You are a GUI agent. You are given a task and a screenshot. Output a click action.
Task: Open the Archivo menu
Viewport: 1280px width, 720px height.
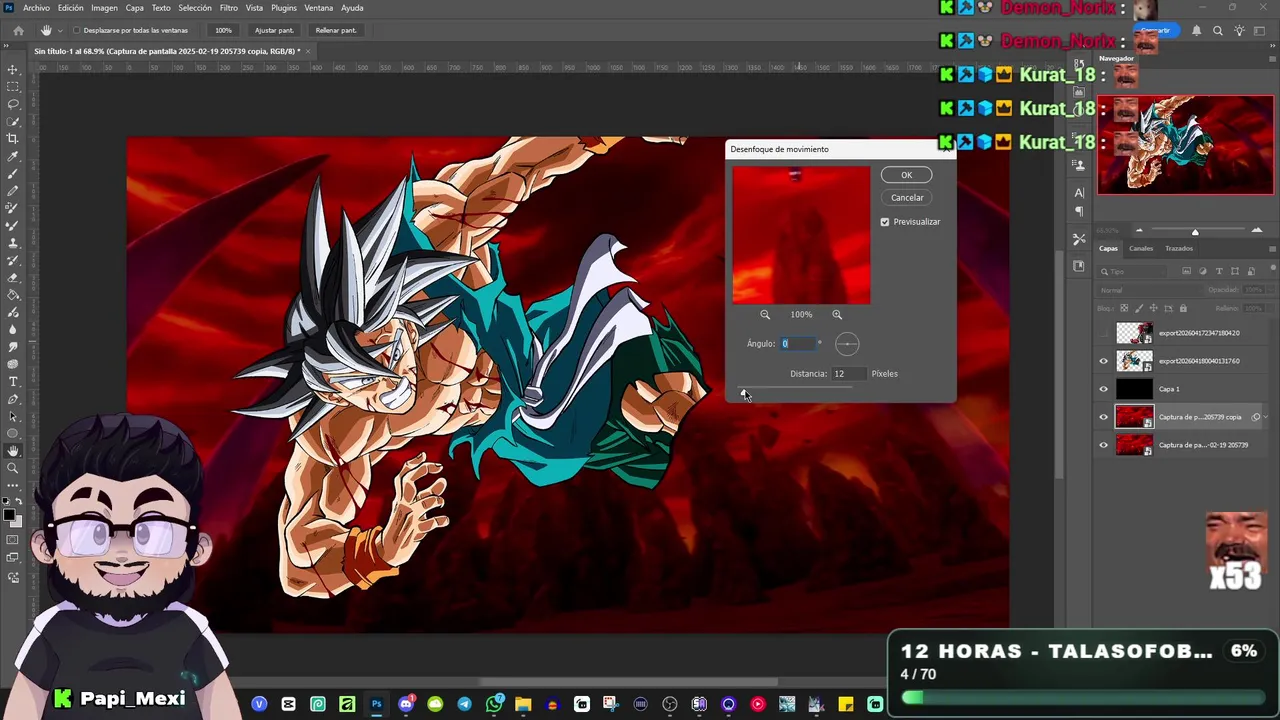click(36, 8)
